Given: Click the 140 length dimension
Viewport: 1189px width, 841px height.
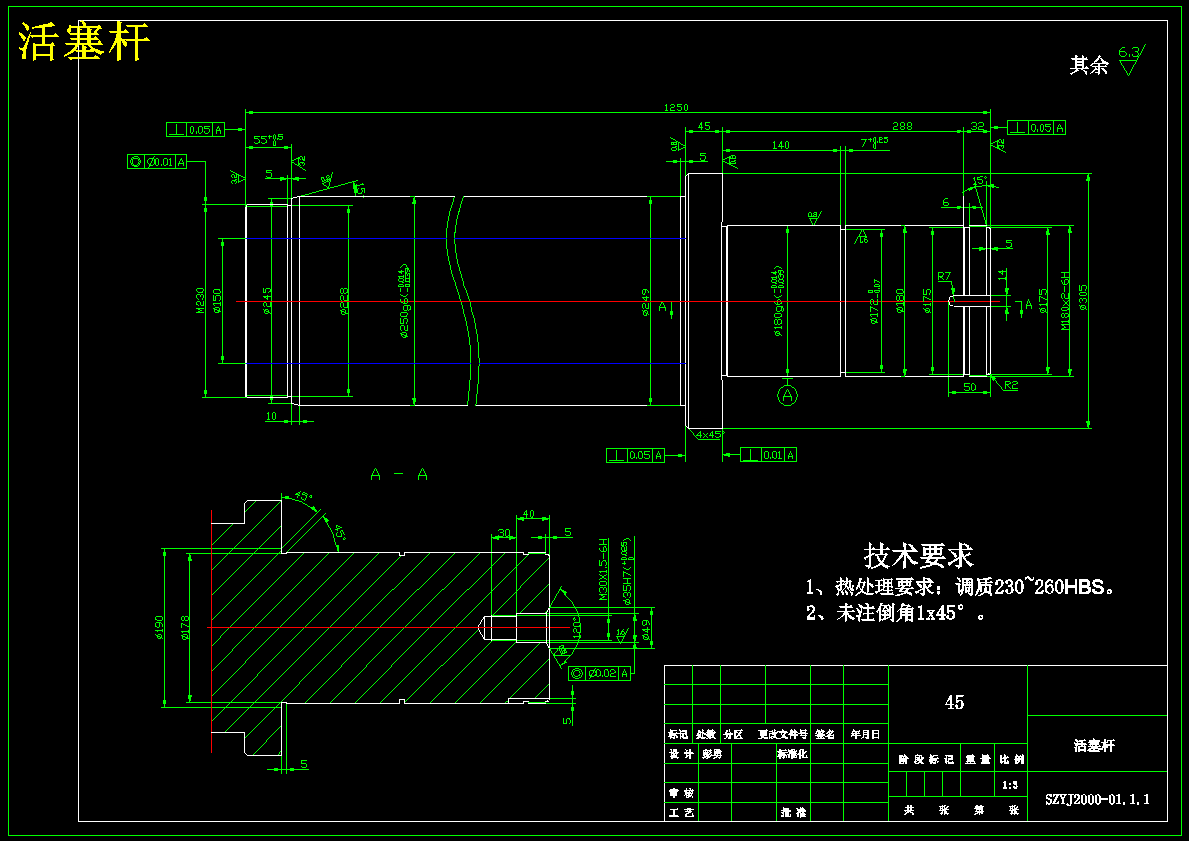Looking at the screenshot, I should [x=780, y=145].
